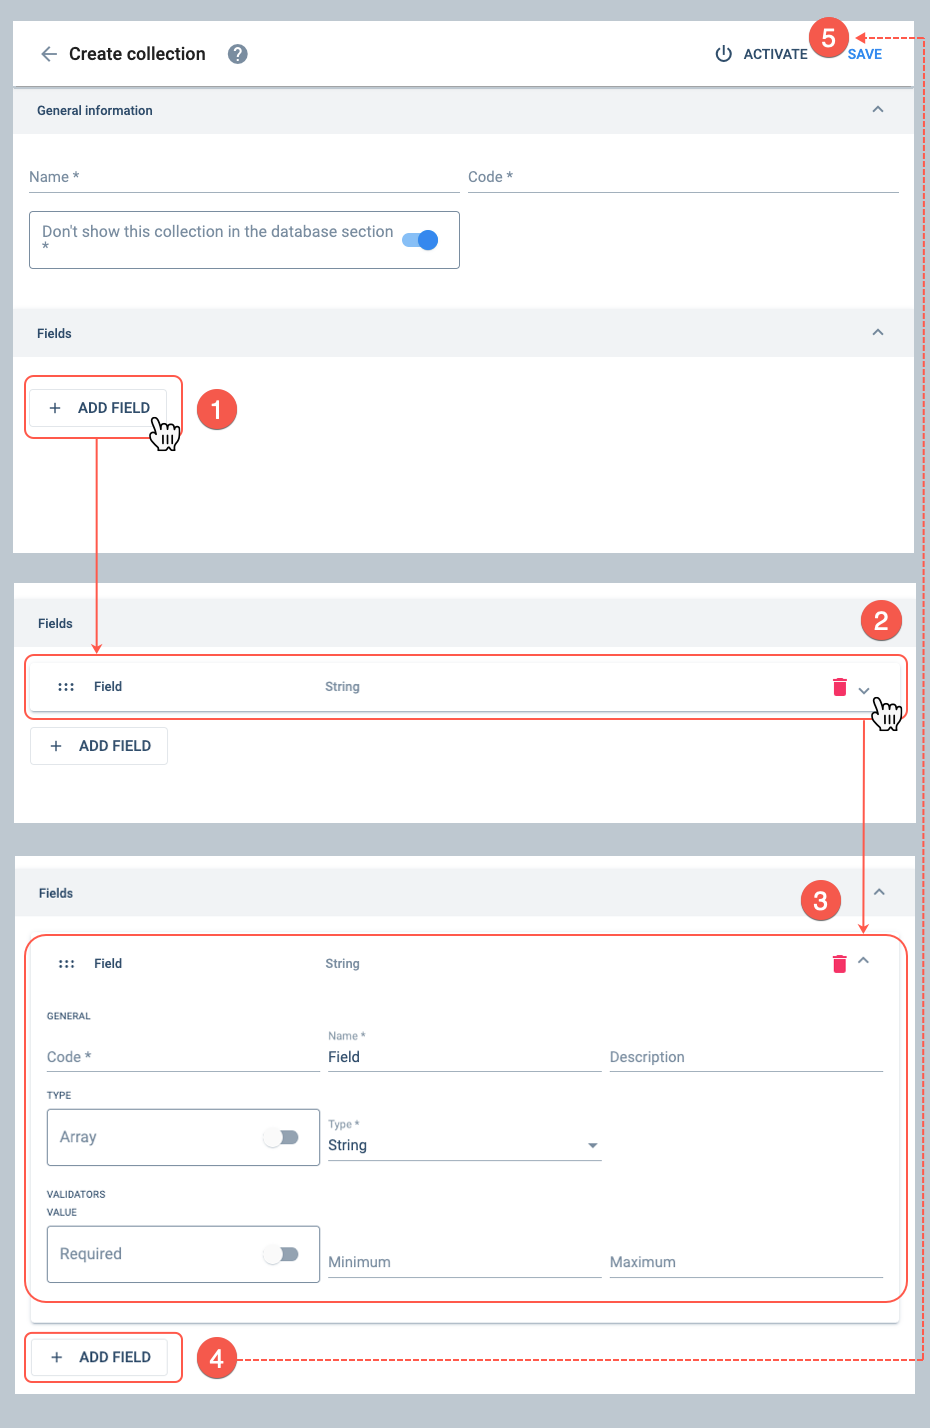Collapse the expanded Field details chevron
This screenshot has width=930, height=1428.
point(864,961)
